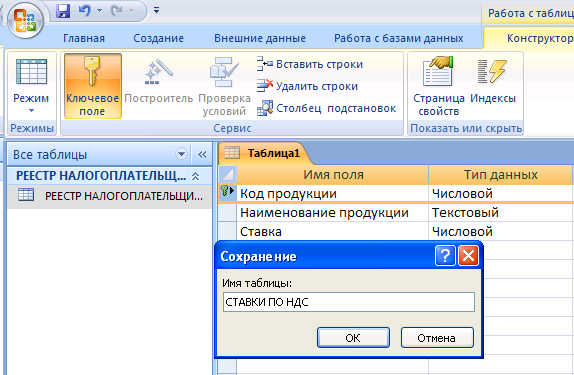574x375 pixels.
Task: Close the Сохранение dialog
Action: 469,256
